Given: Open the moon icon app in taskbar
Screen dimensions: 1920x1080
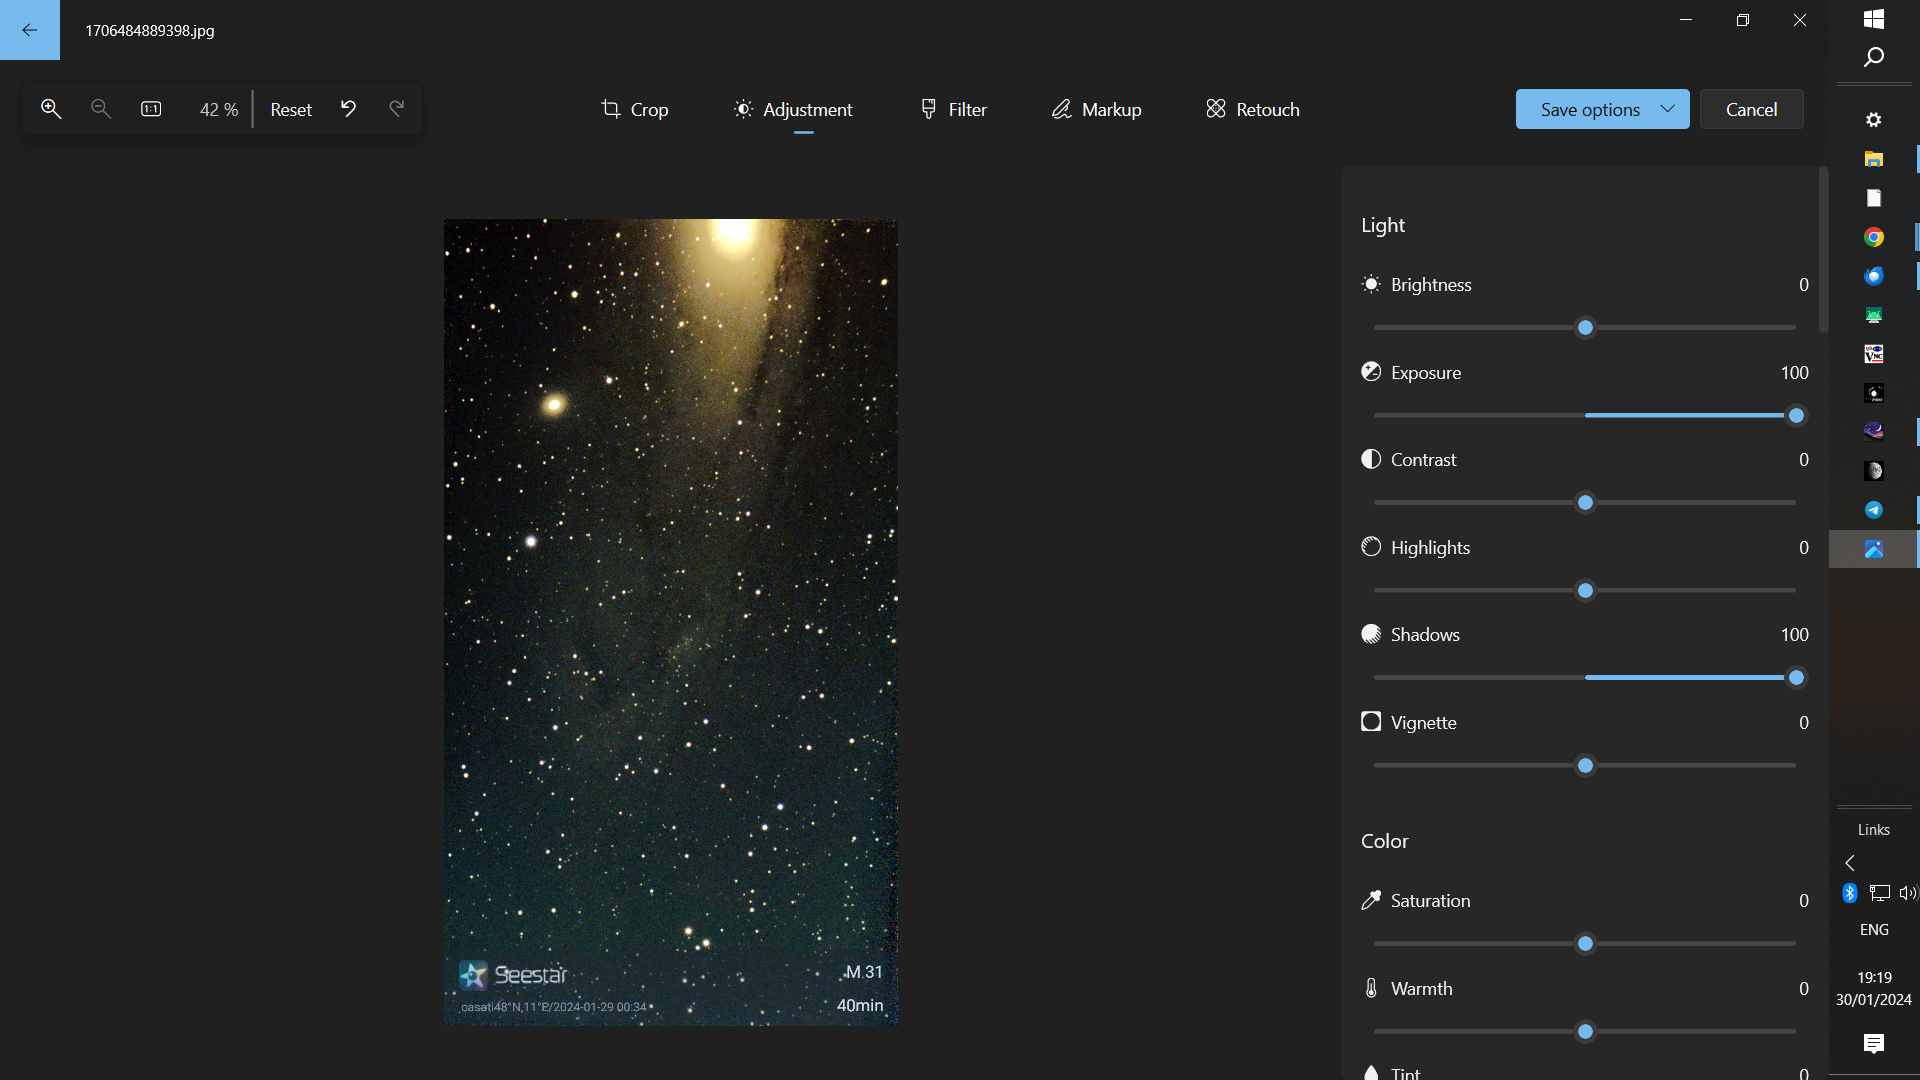Looking at the screenshot, I should pyautogui.click(x=1874, y=470).
